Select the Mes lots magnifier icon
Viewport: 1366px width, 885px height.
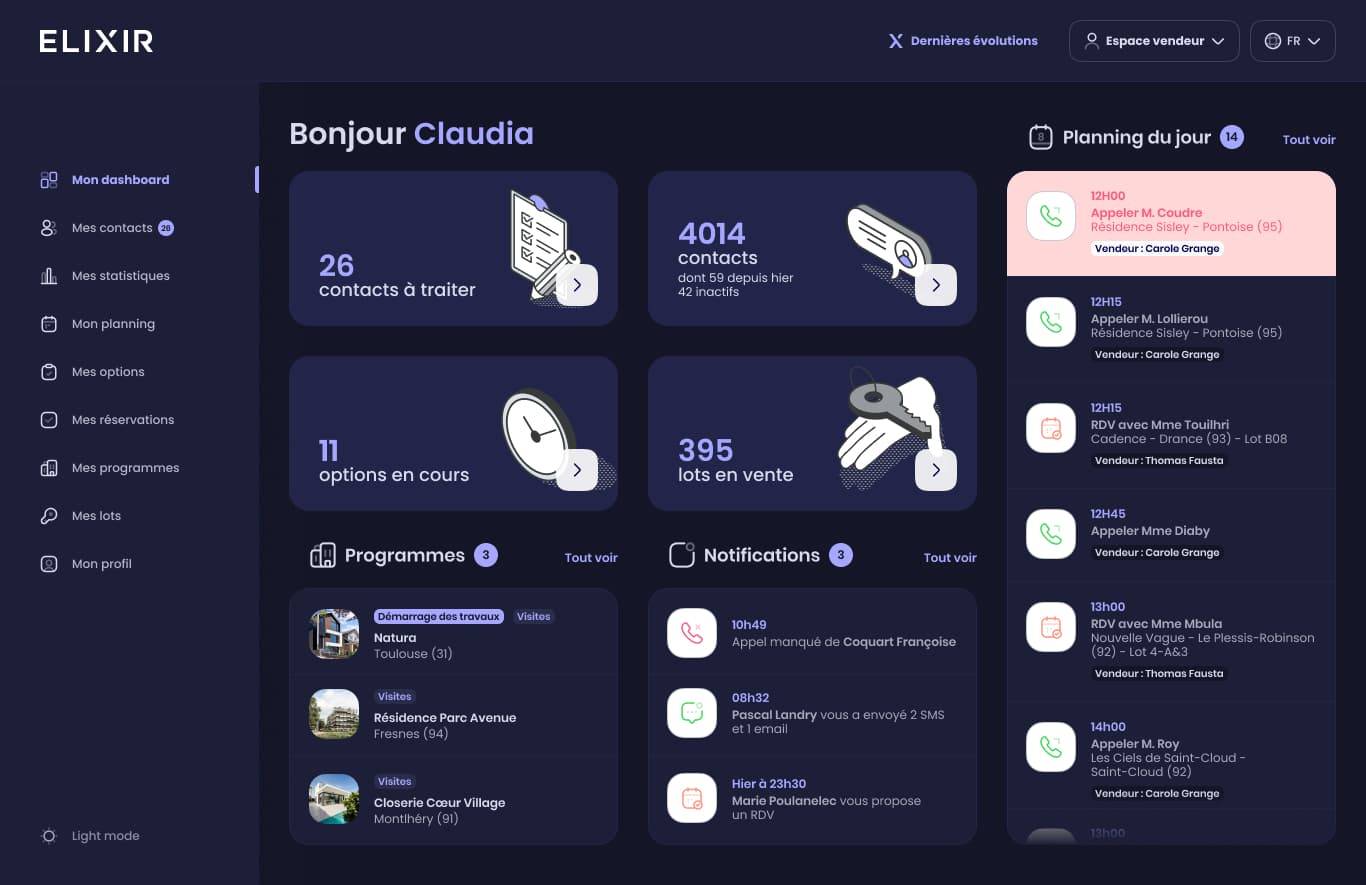[x=48, y=515]
